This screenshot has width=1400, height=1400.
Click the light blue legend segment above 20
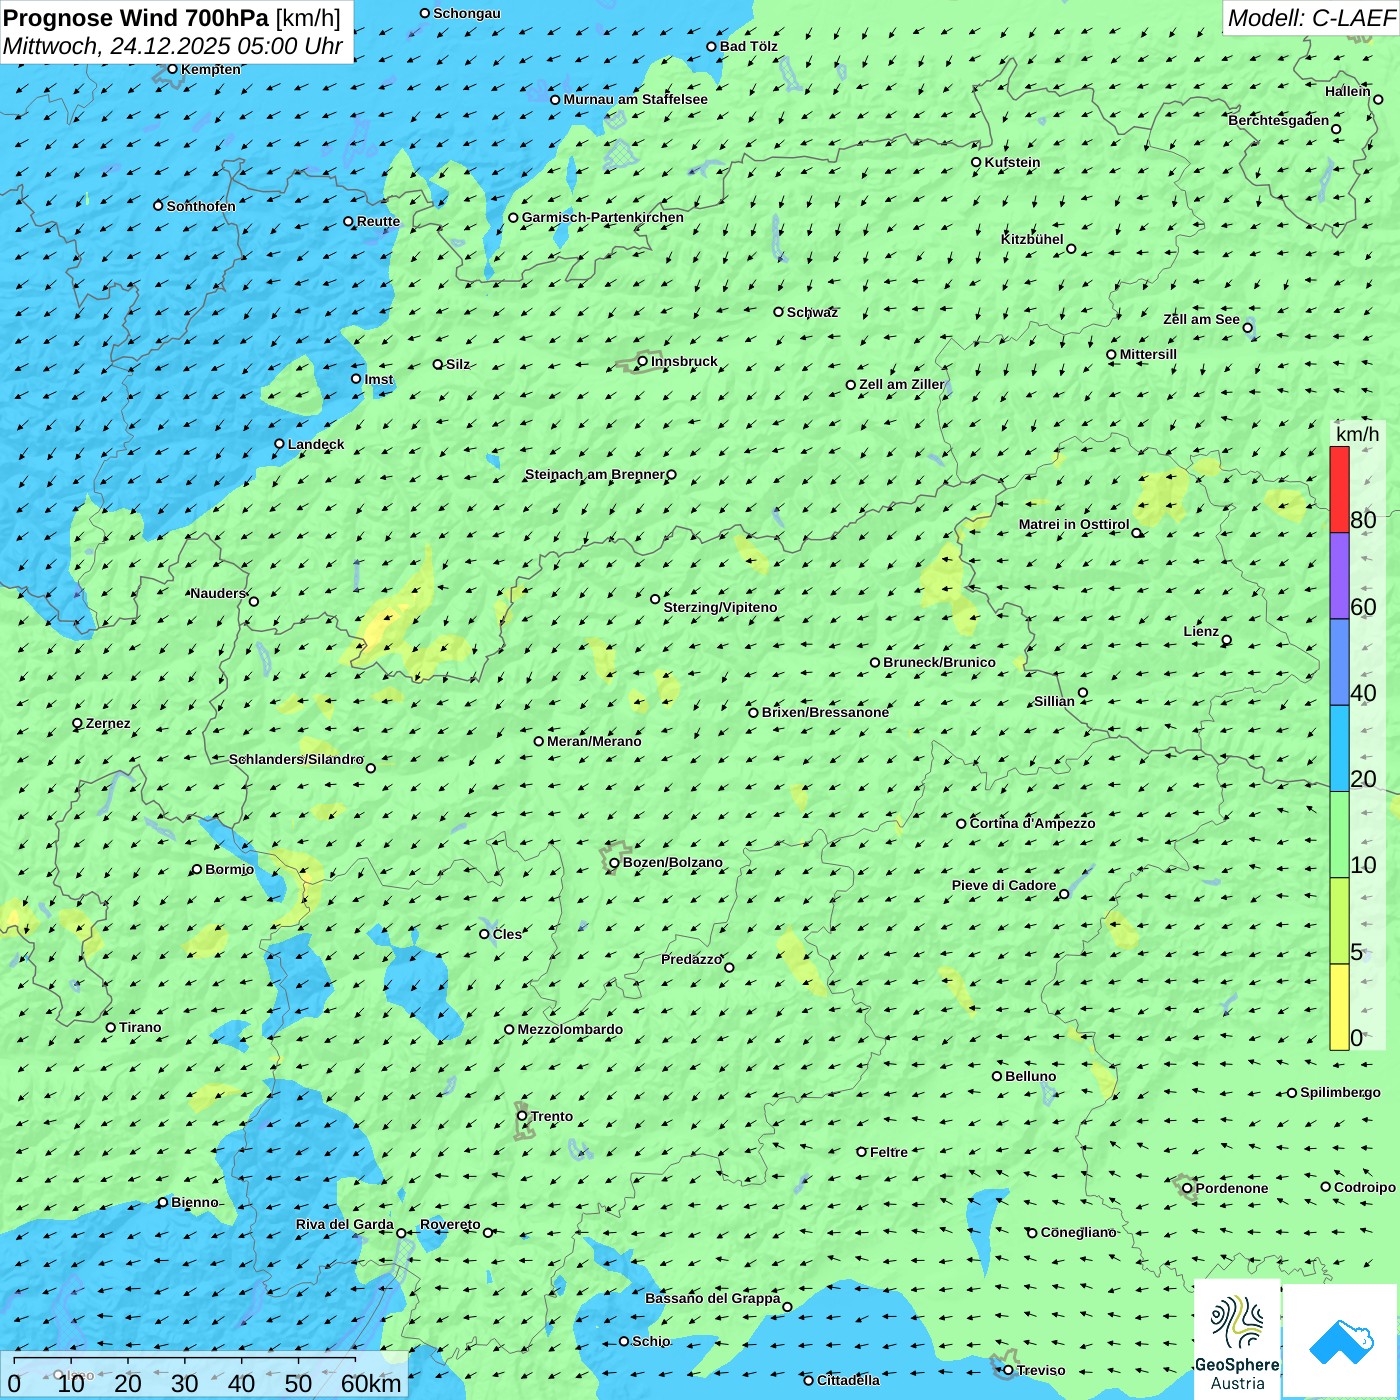tap(1339, 748)
